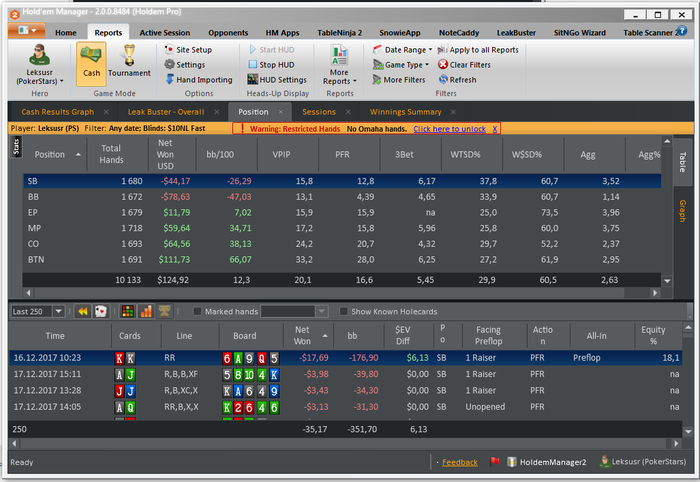Click the help question mark icon

pyautogui.click(x=682, y=31)
